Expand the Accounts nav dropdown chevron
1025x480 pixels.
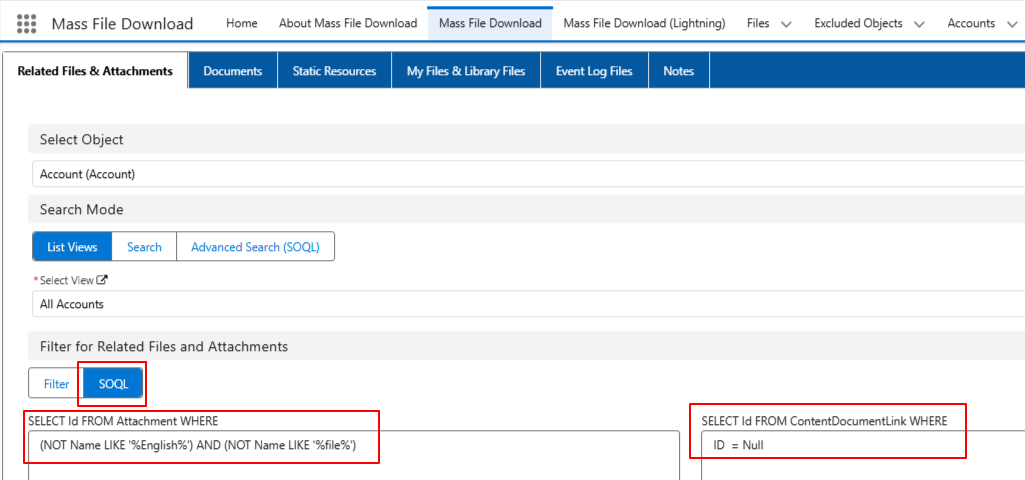1011,24
